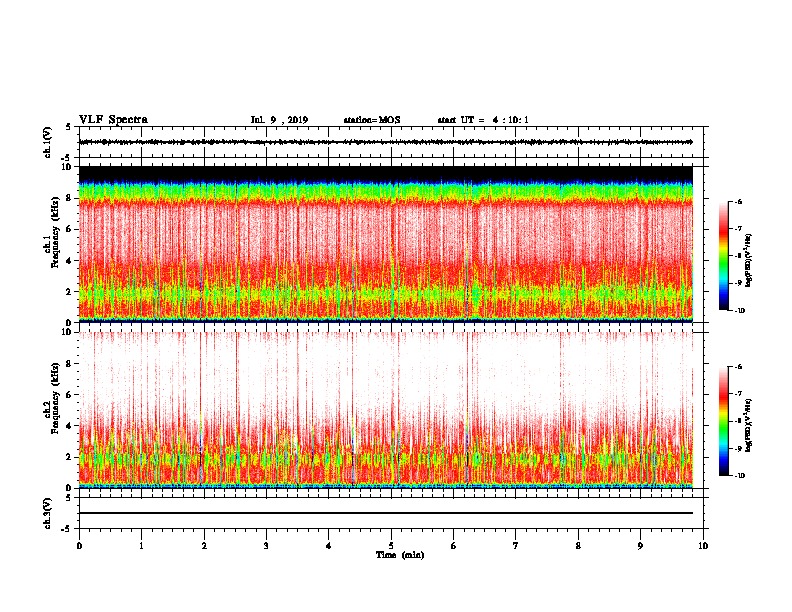Click the "Time (min)" x-axis label
This screenshot has width=792, height=612.
(400, 555)
